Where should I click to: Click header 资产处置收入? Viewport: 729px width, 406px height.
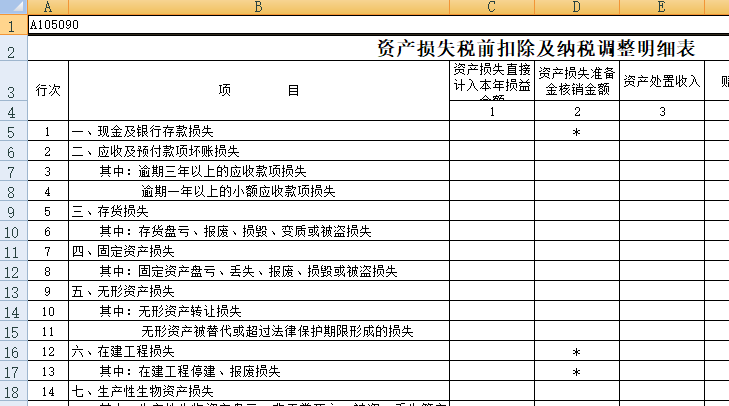(662, 81)
